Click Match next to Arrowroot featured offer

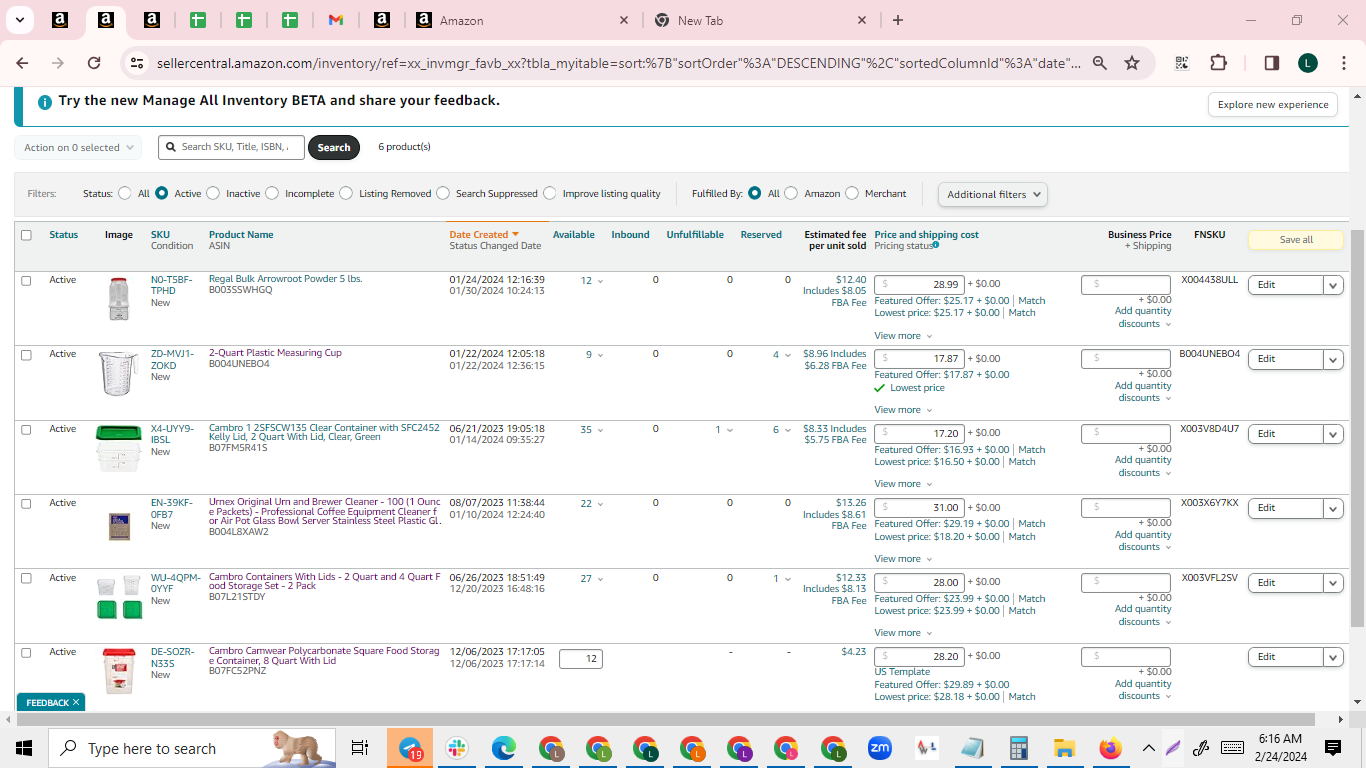click(1032, 300)
